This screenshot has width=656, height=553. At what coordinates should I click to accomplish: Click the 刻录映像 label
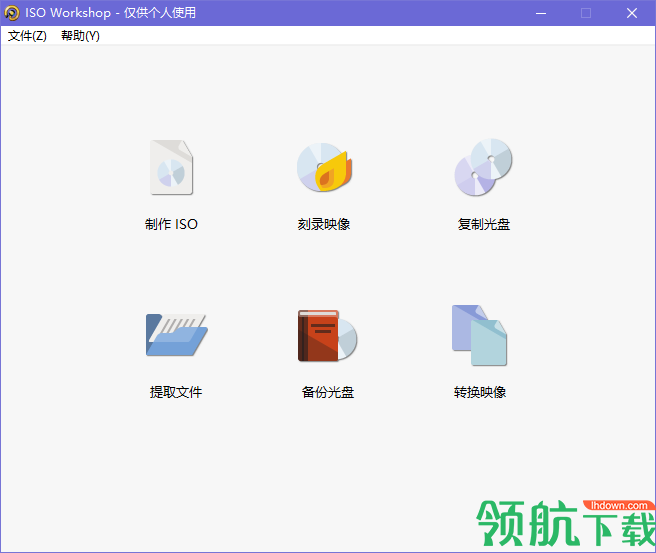point(324,224)
